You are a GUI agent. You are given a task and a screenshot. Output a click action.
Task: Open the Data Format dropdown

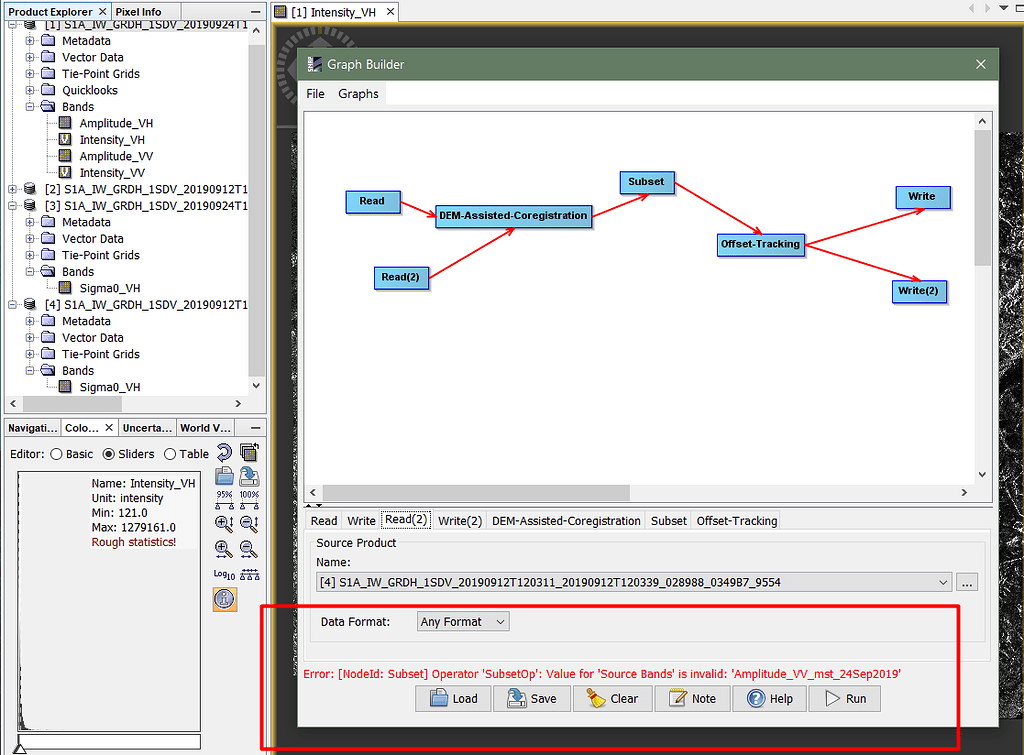coord(462,620)
